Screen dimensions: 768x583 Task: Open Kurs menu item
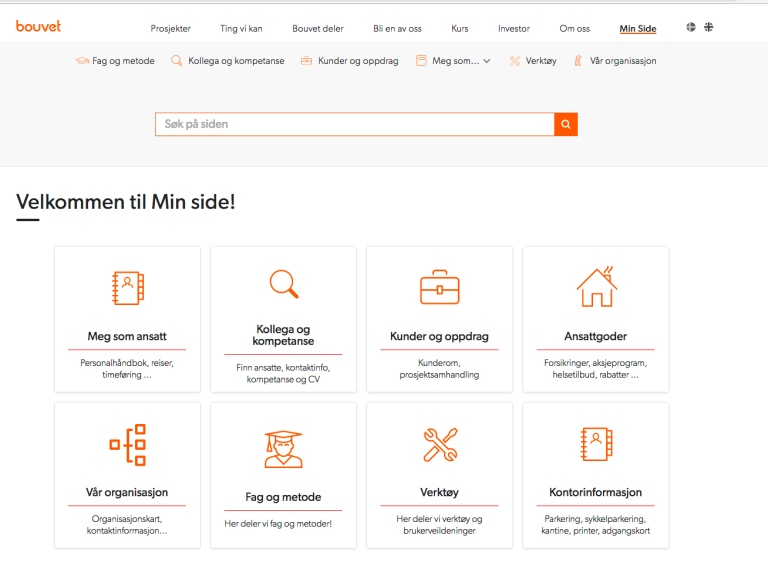tap(459, 28)
